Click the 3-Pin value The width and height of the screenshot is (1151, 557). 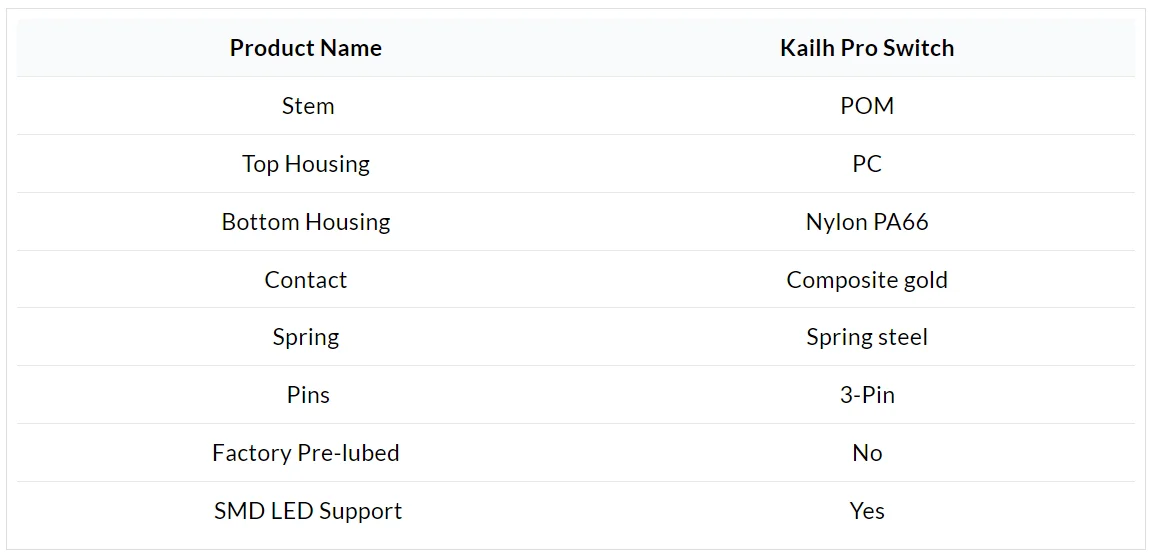[866, 395]
